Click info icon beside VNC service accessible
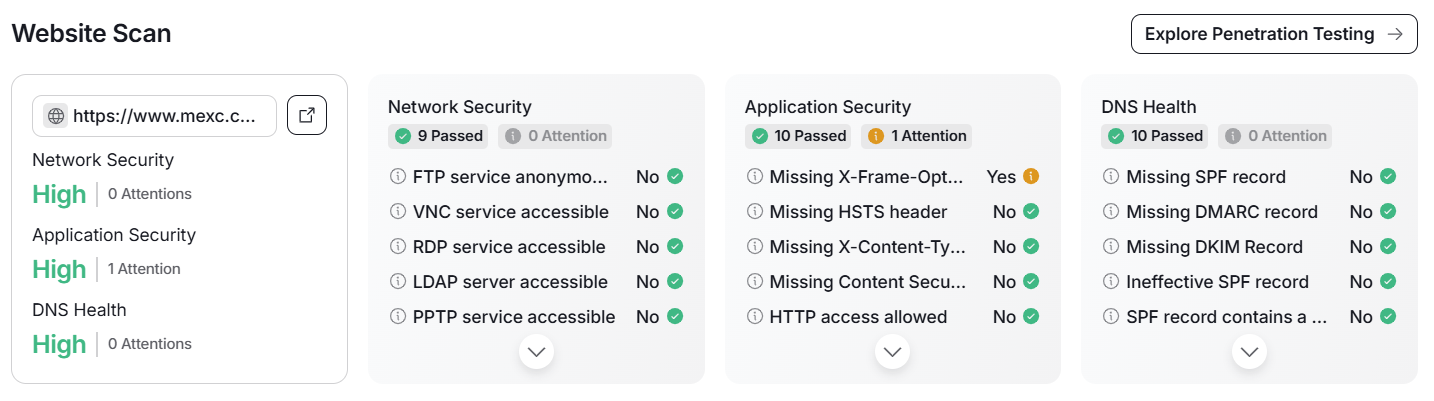1434x401 pixels. [x=397, y=212]
